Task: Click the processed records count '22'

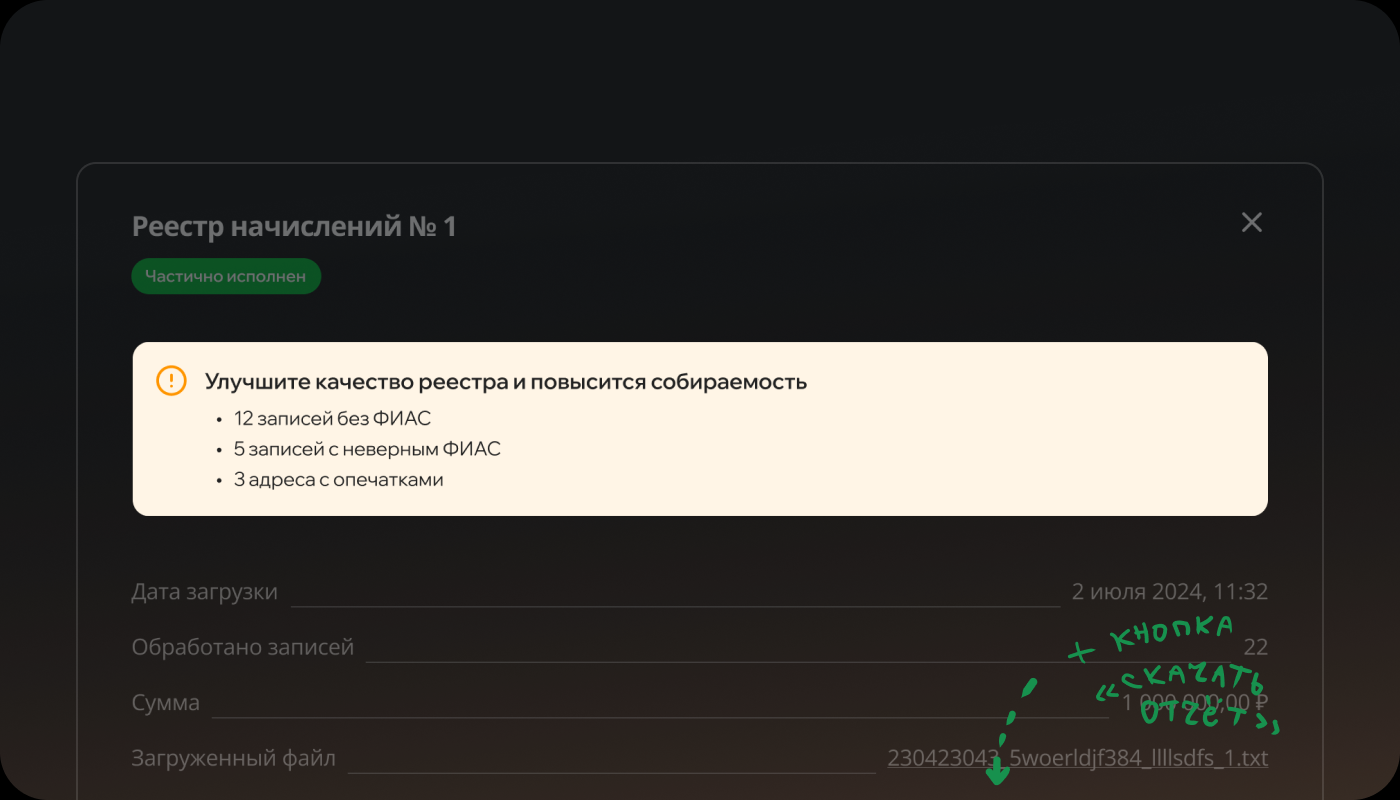Action: point(1256,648)
